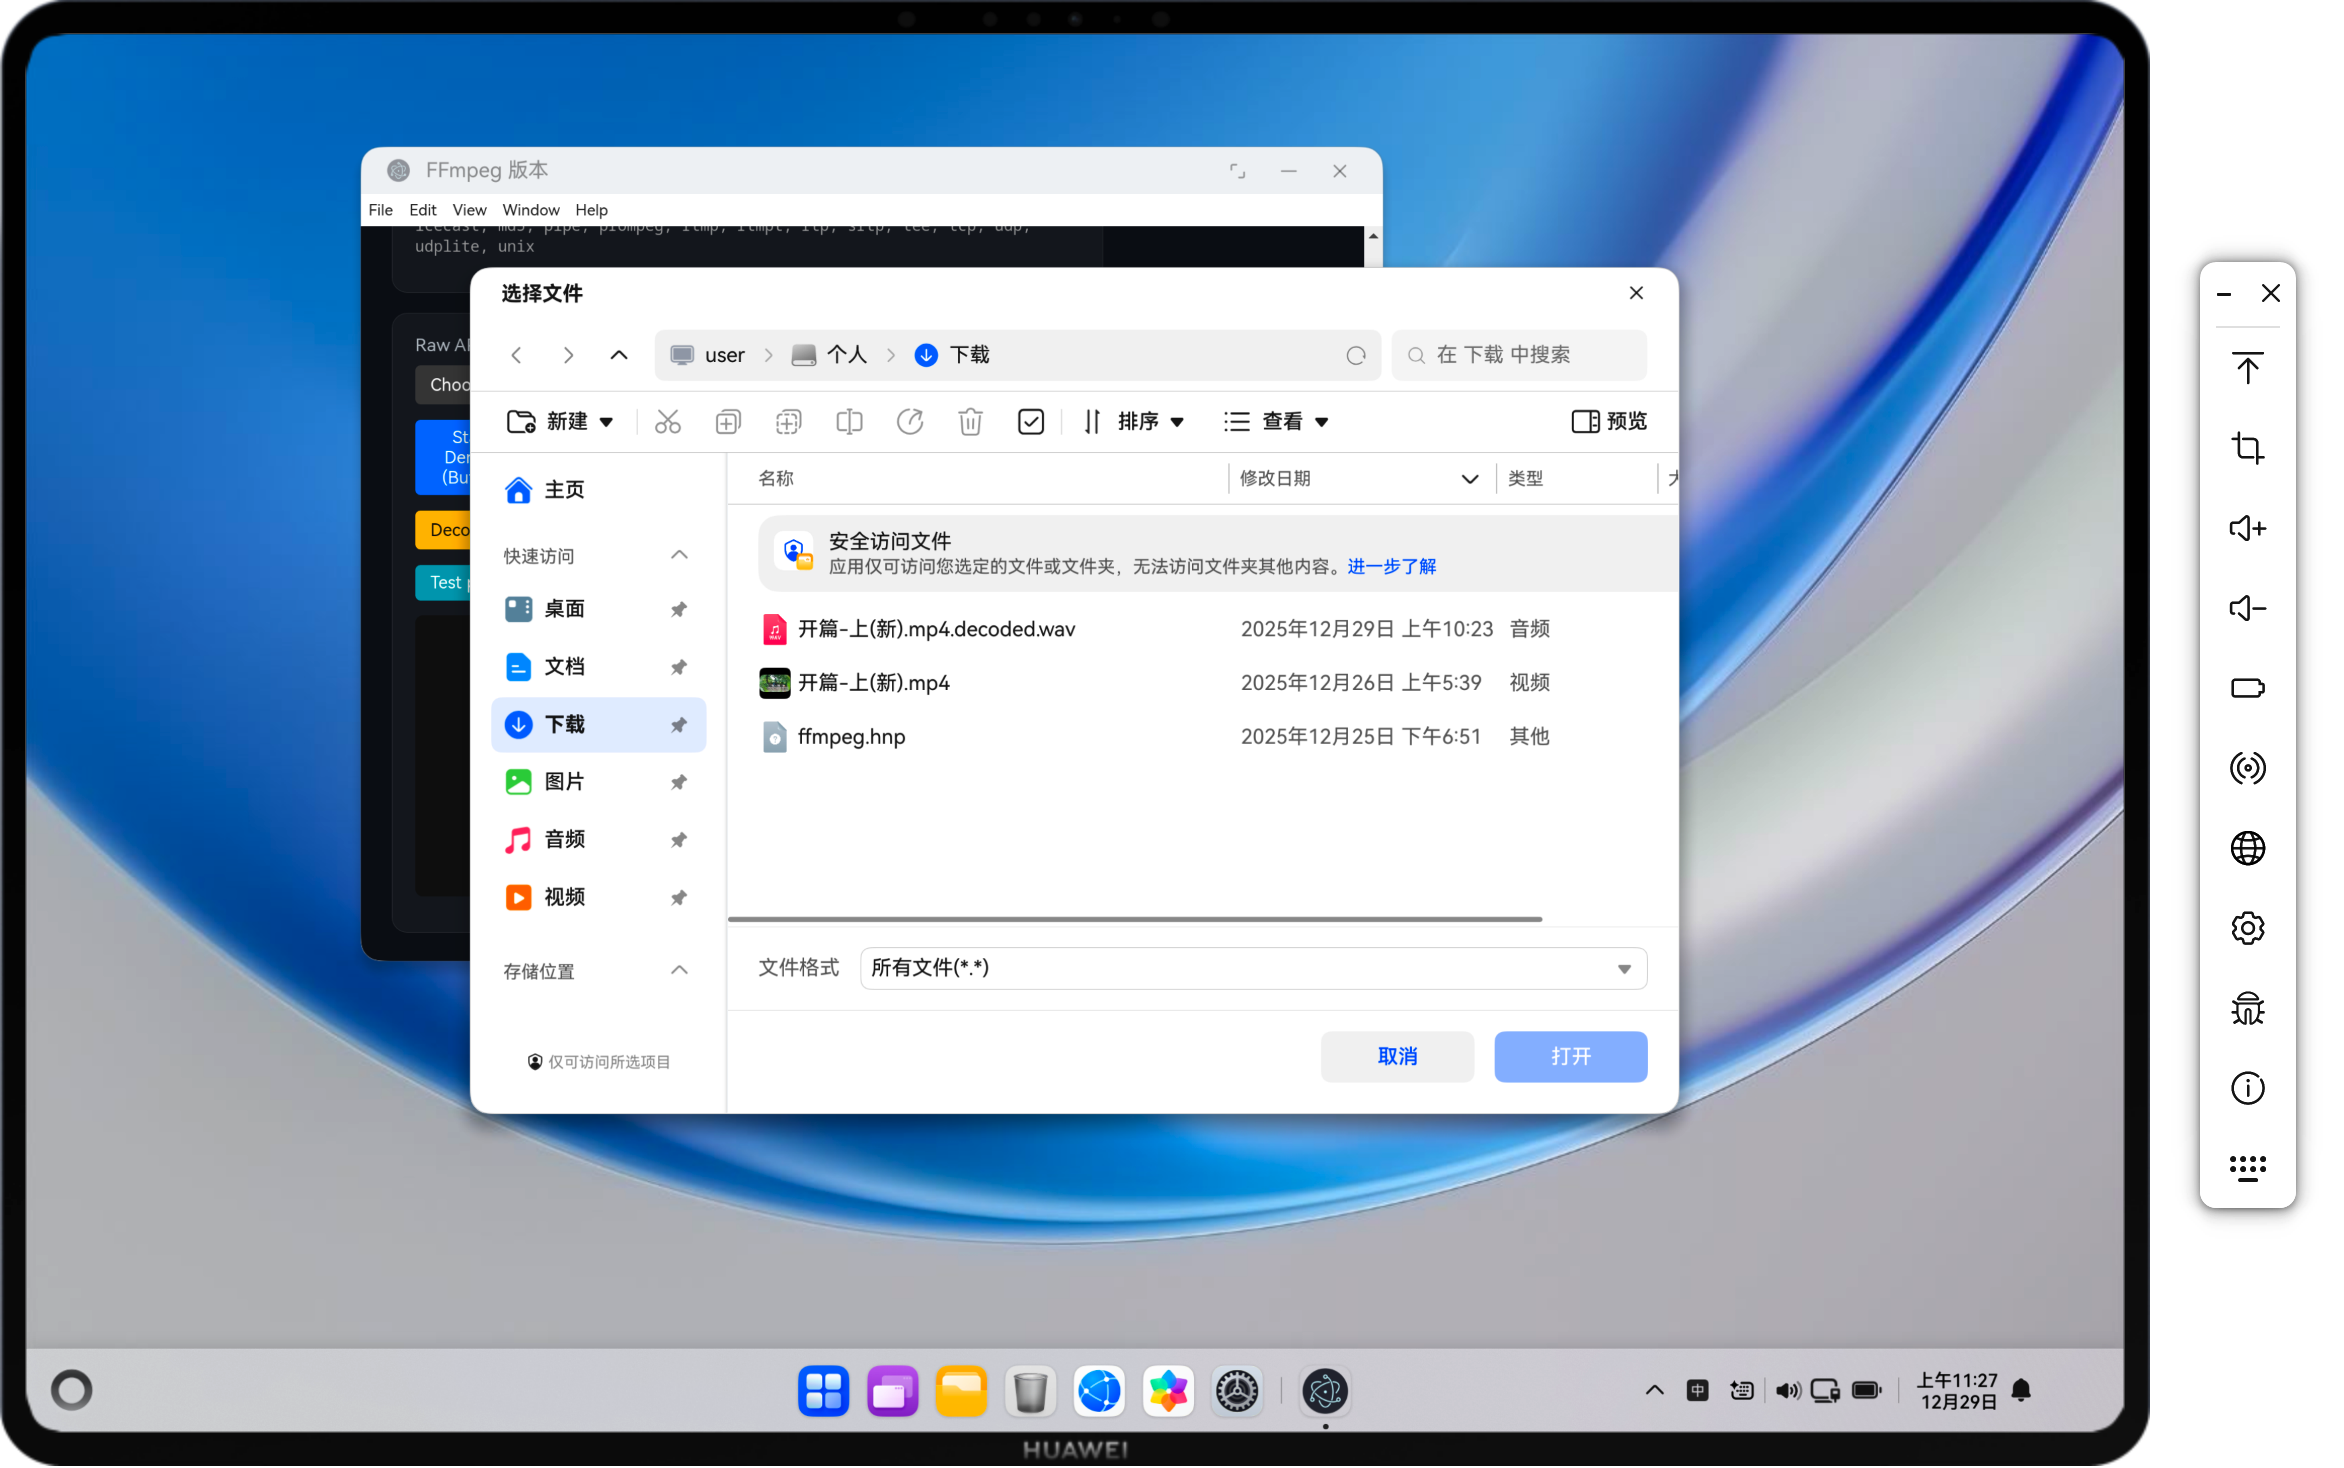This screenshot has height=1468, width=2344.
Task: Collapse the 快速访问 section
Action: tap(679, 555)
